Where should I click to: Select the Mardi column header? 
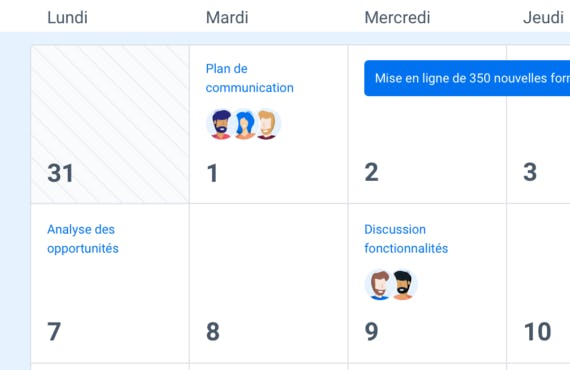(227, 17)
